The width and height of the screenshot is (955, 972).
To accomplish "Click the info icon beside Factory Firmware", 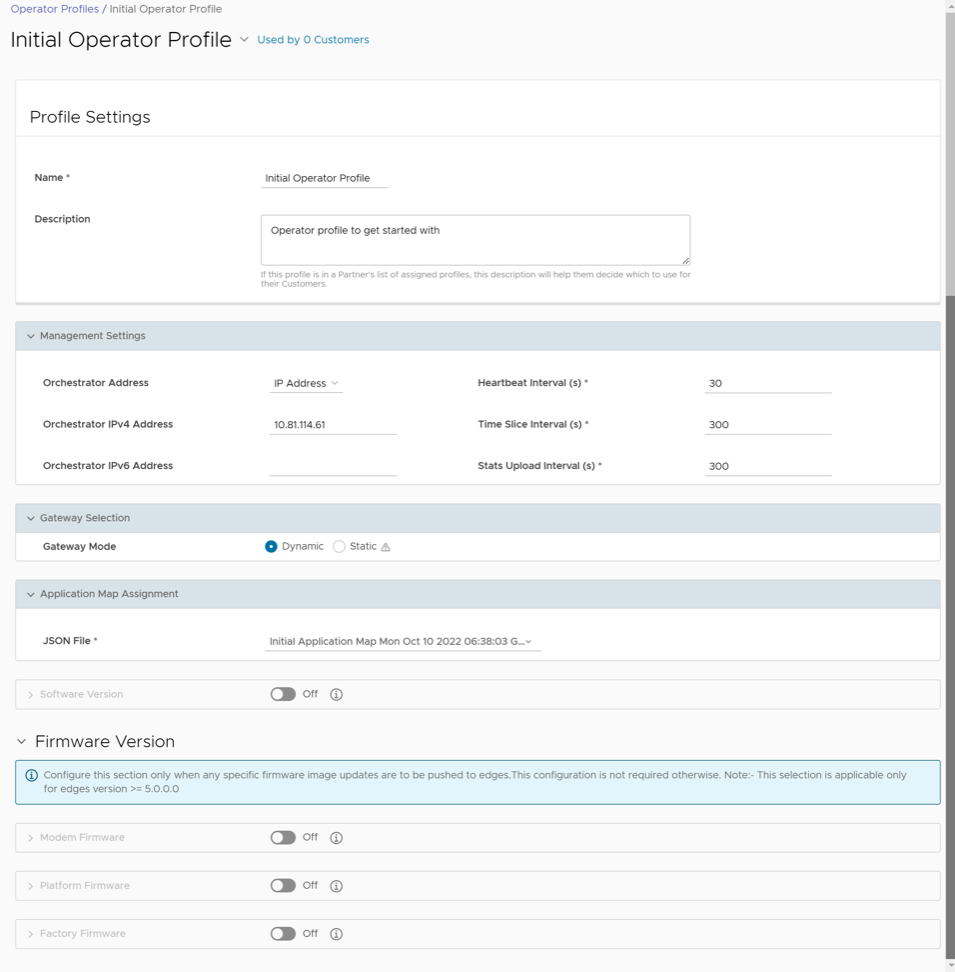I will coord(337,933).
